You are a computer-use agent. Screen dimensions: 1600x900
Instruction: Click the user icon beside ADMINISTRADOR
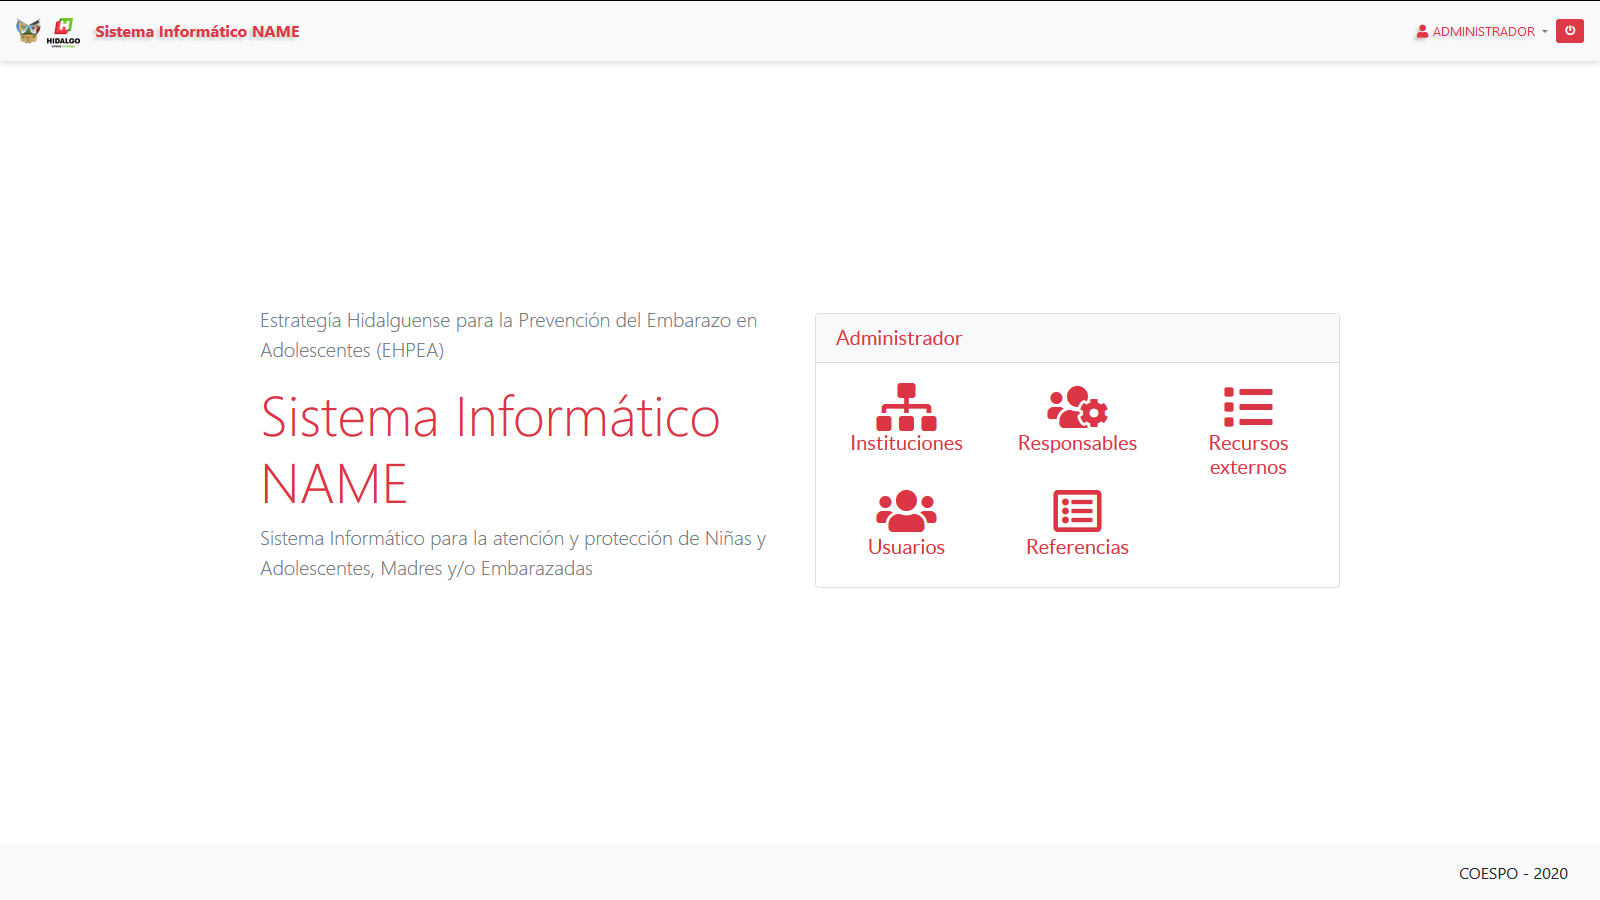click(x=1422, y=32)
